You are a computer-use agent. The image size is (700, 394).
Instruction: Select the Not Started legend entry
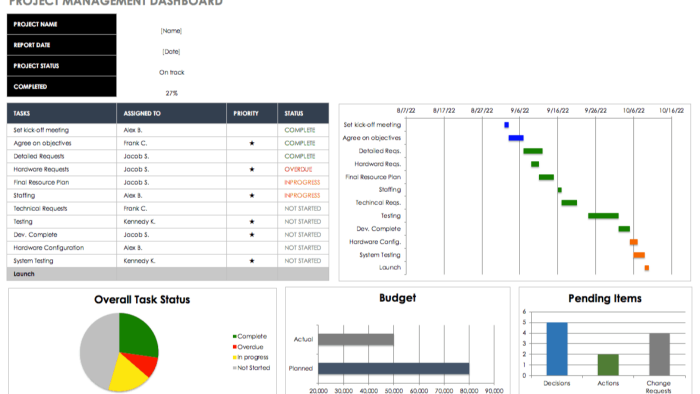pos(251,368)
